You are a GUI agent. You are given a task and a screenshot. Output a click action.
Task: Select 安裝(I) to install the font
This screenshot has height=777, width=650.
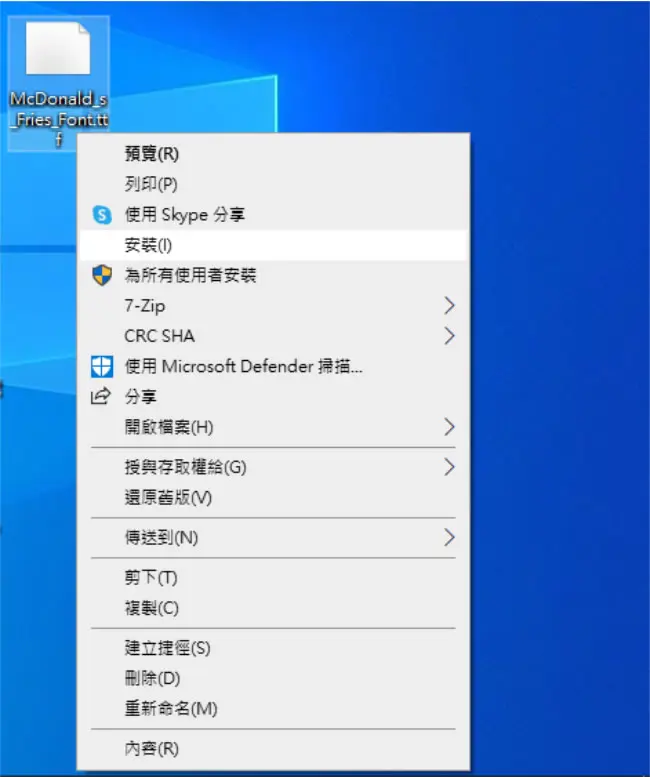coord(273,245)
